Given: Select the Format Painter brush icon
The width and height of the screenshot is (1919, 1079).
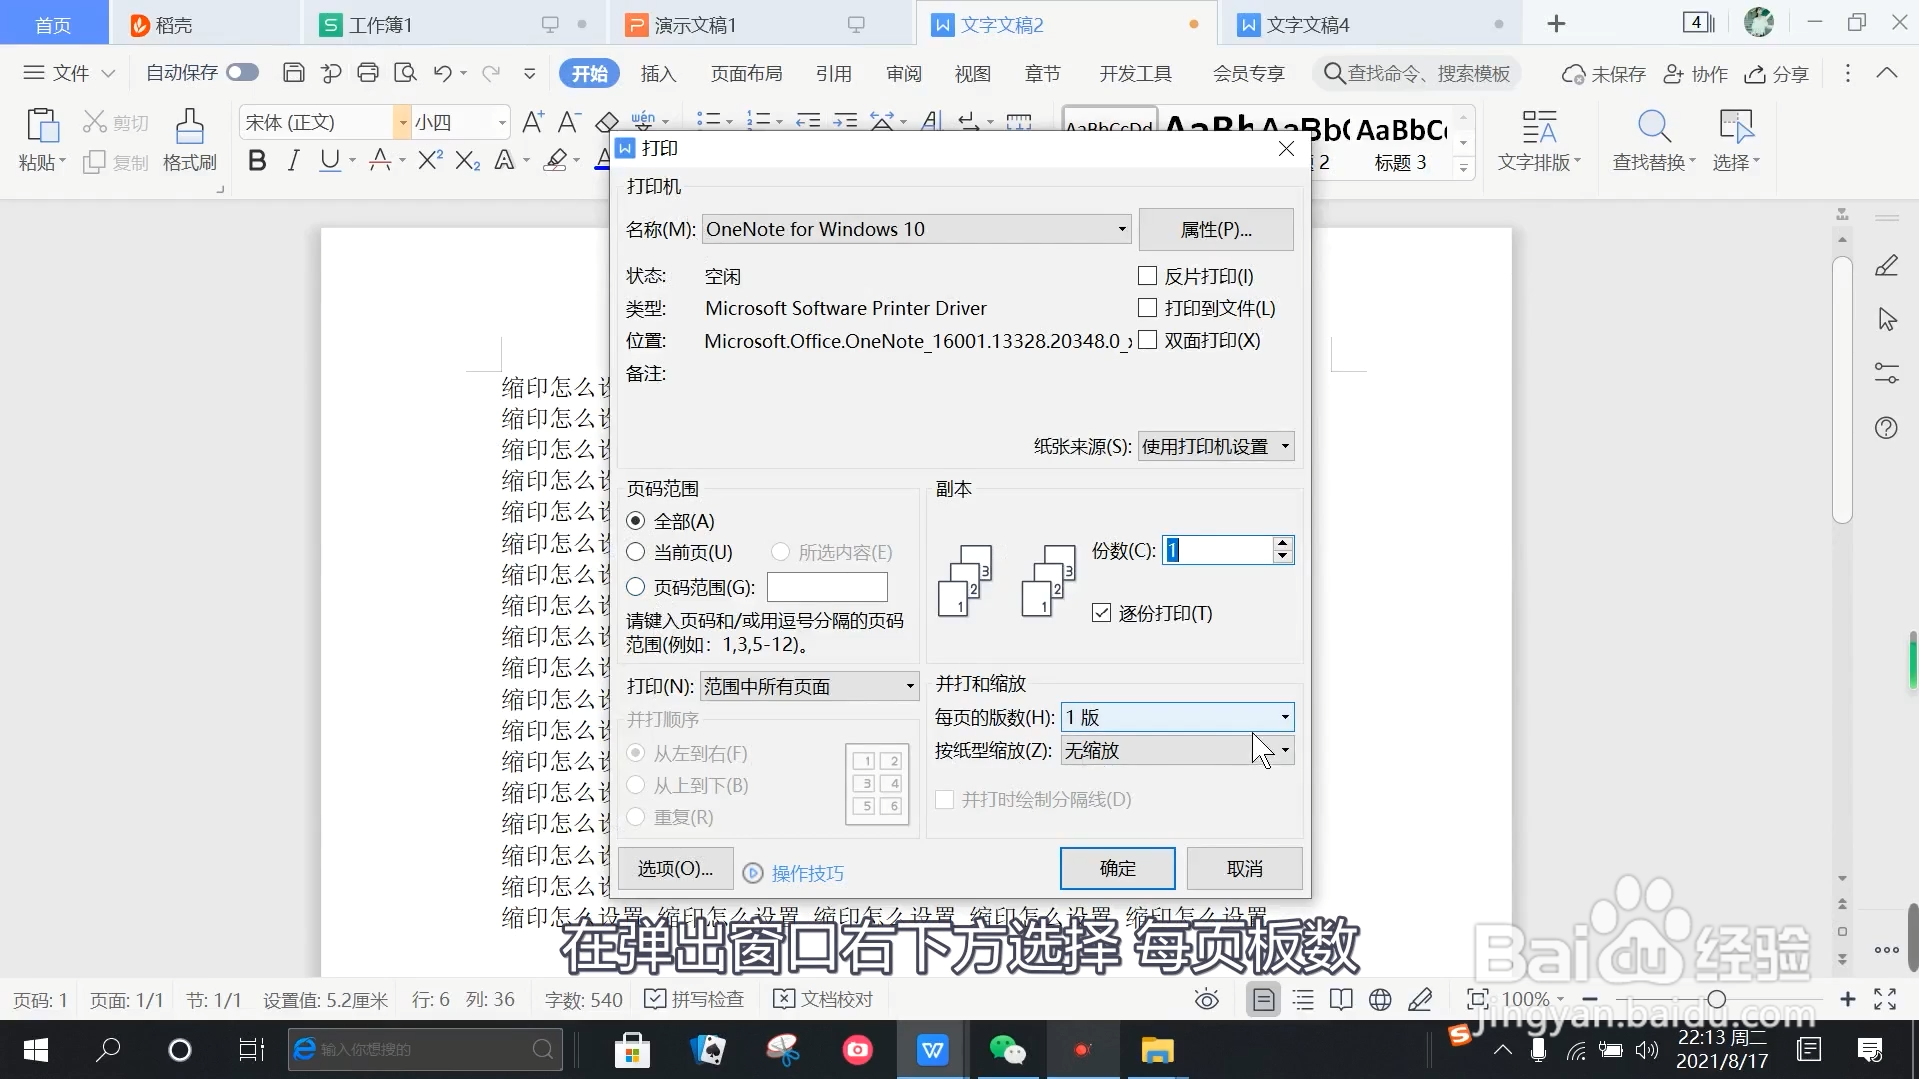Looking at the screenshot, I should coord(189,126).
